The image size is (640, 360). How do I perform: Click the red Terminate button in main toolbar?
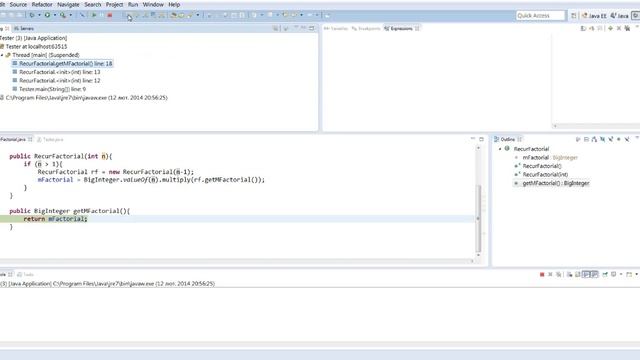click(109, 15)
